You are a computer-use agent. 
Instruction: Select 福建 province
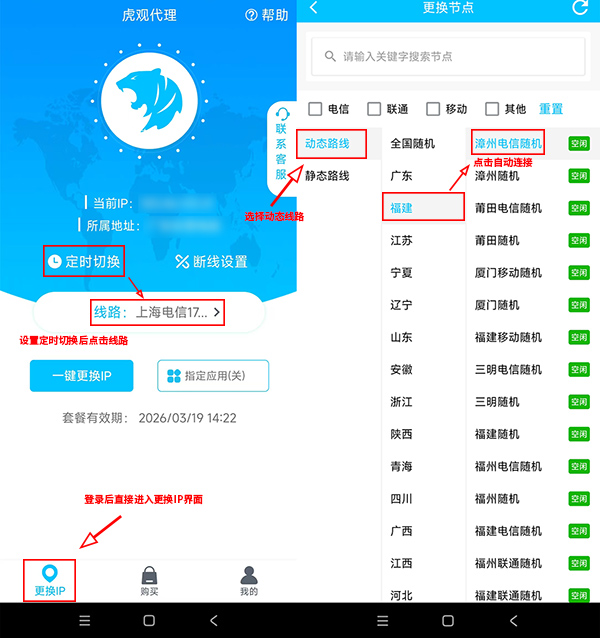tap(401, 208)
